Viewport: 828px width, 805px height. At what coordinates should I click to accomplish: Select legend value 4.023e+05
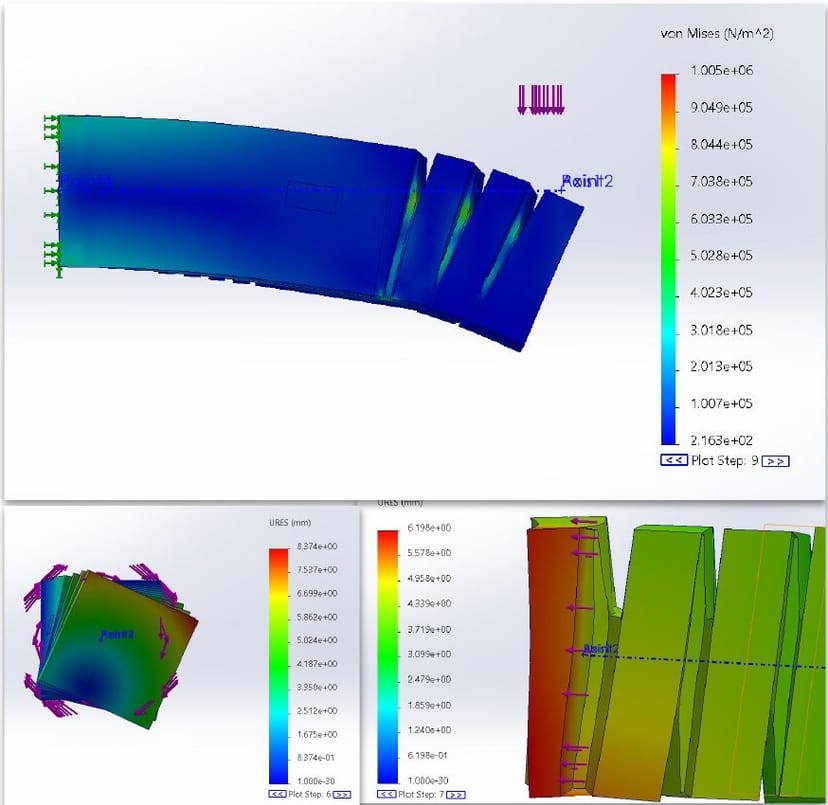[721, 293]
